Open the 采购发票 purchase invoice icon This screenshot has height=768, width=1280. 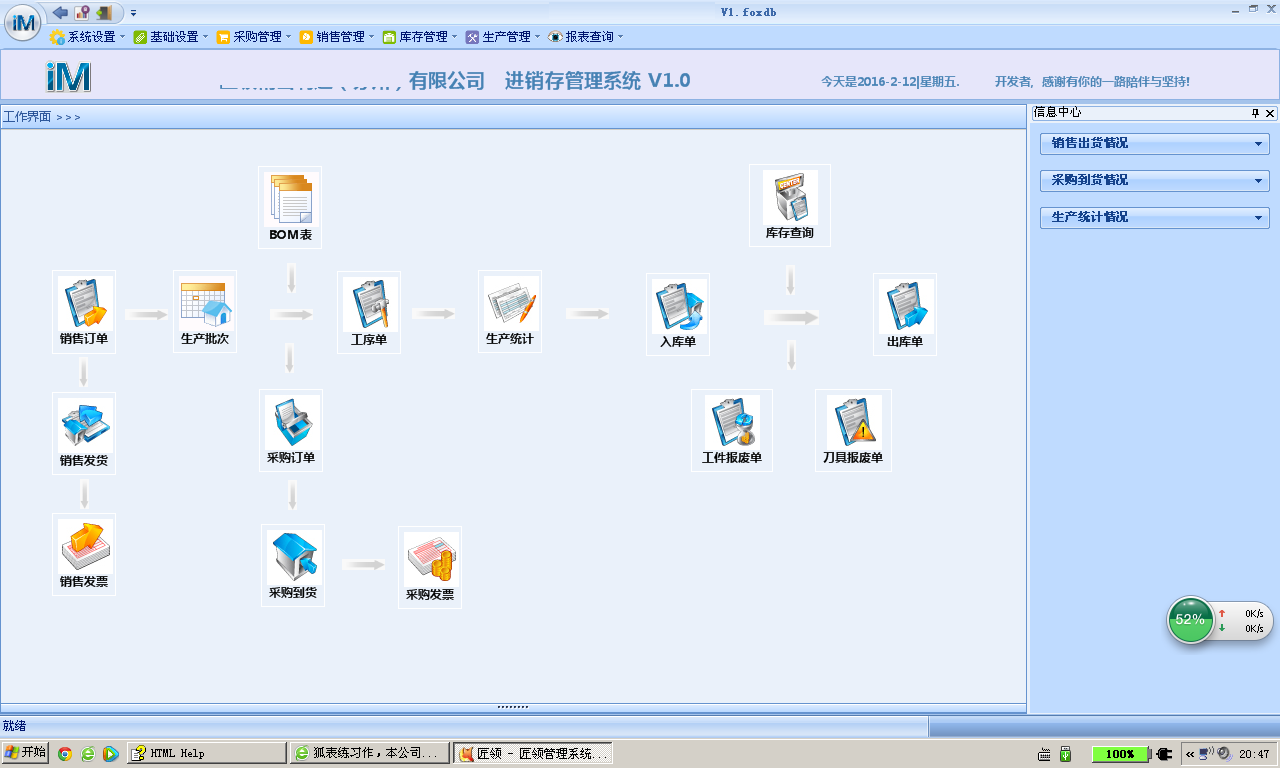(430, 562)
